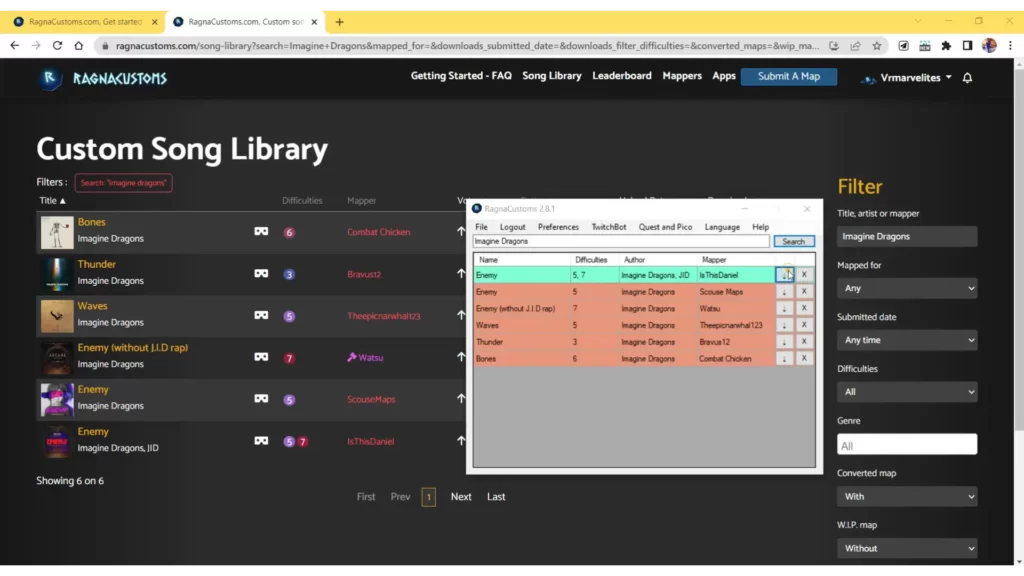This screenshot has width=1024, height=576.
Task: Open the Chrome profile avatar
Action: click(989, 46)
